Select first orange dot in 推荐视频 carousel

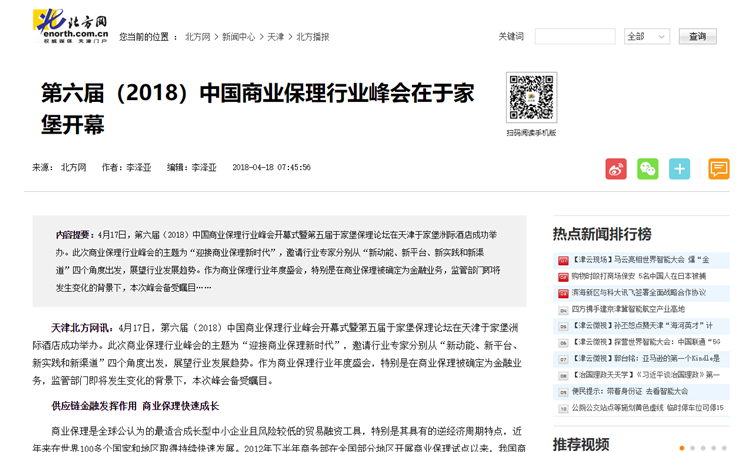pos(682,448)
